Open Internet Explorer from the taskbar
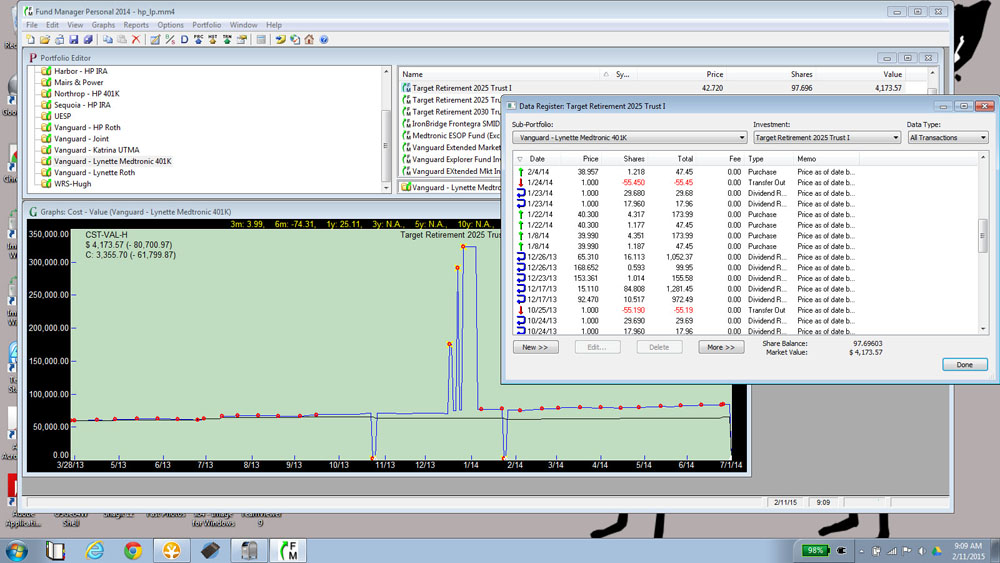 pyautogui.click(x=94, y=550)
